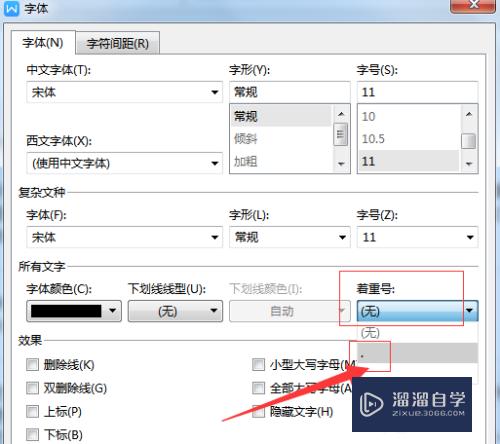Click the 字号 list scroll down arrow
Screen dimensions: 500x444
[x=469, y=164]
